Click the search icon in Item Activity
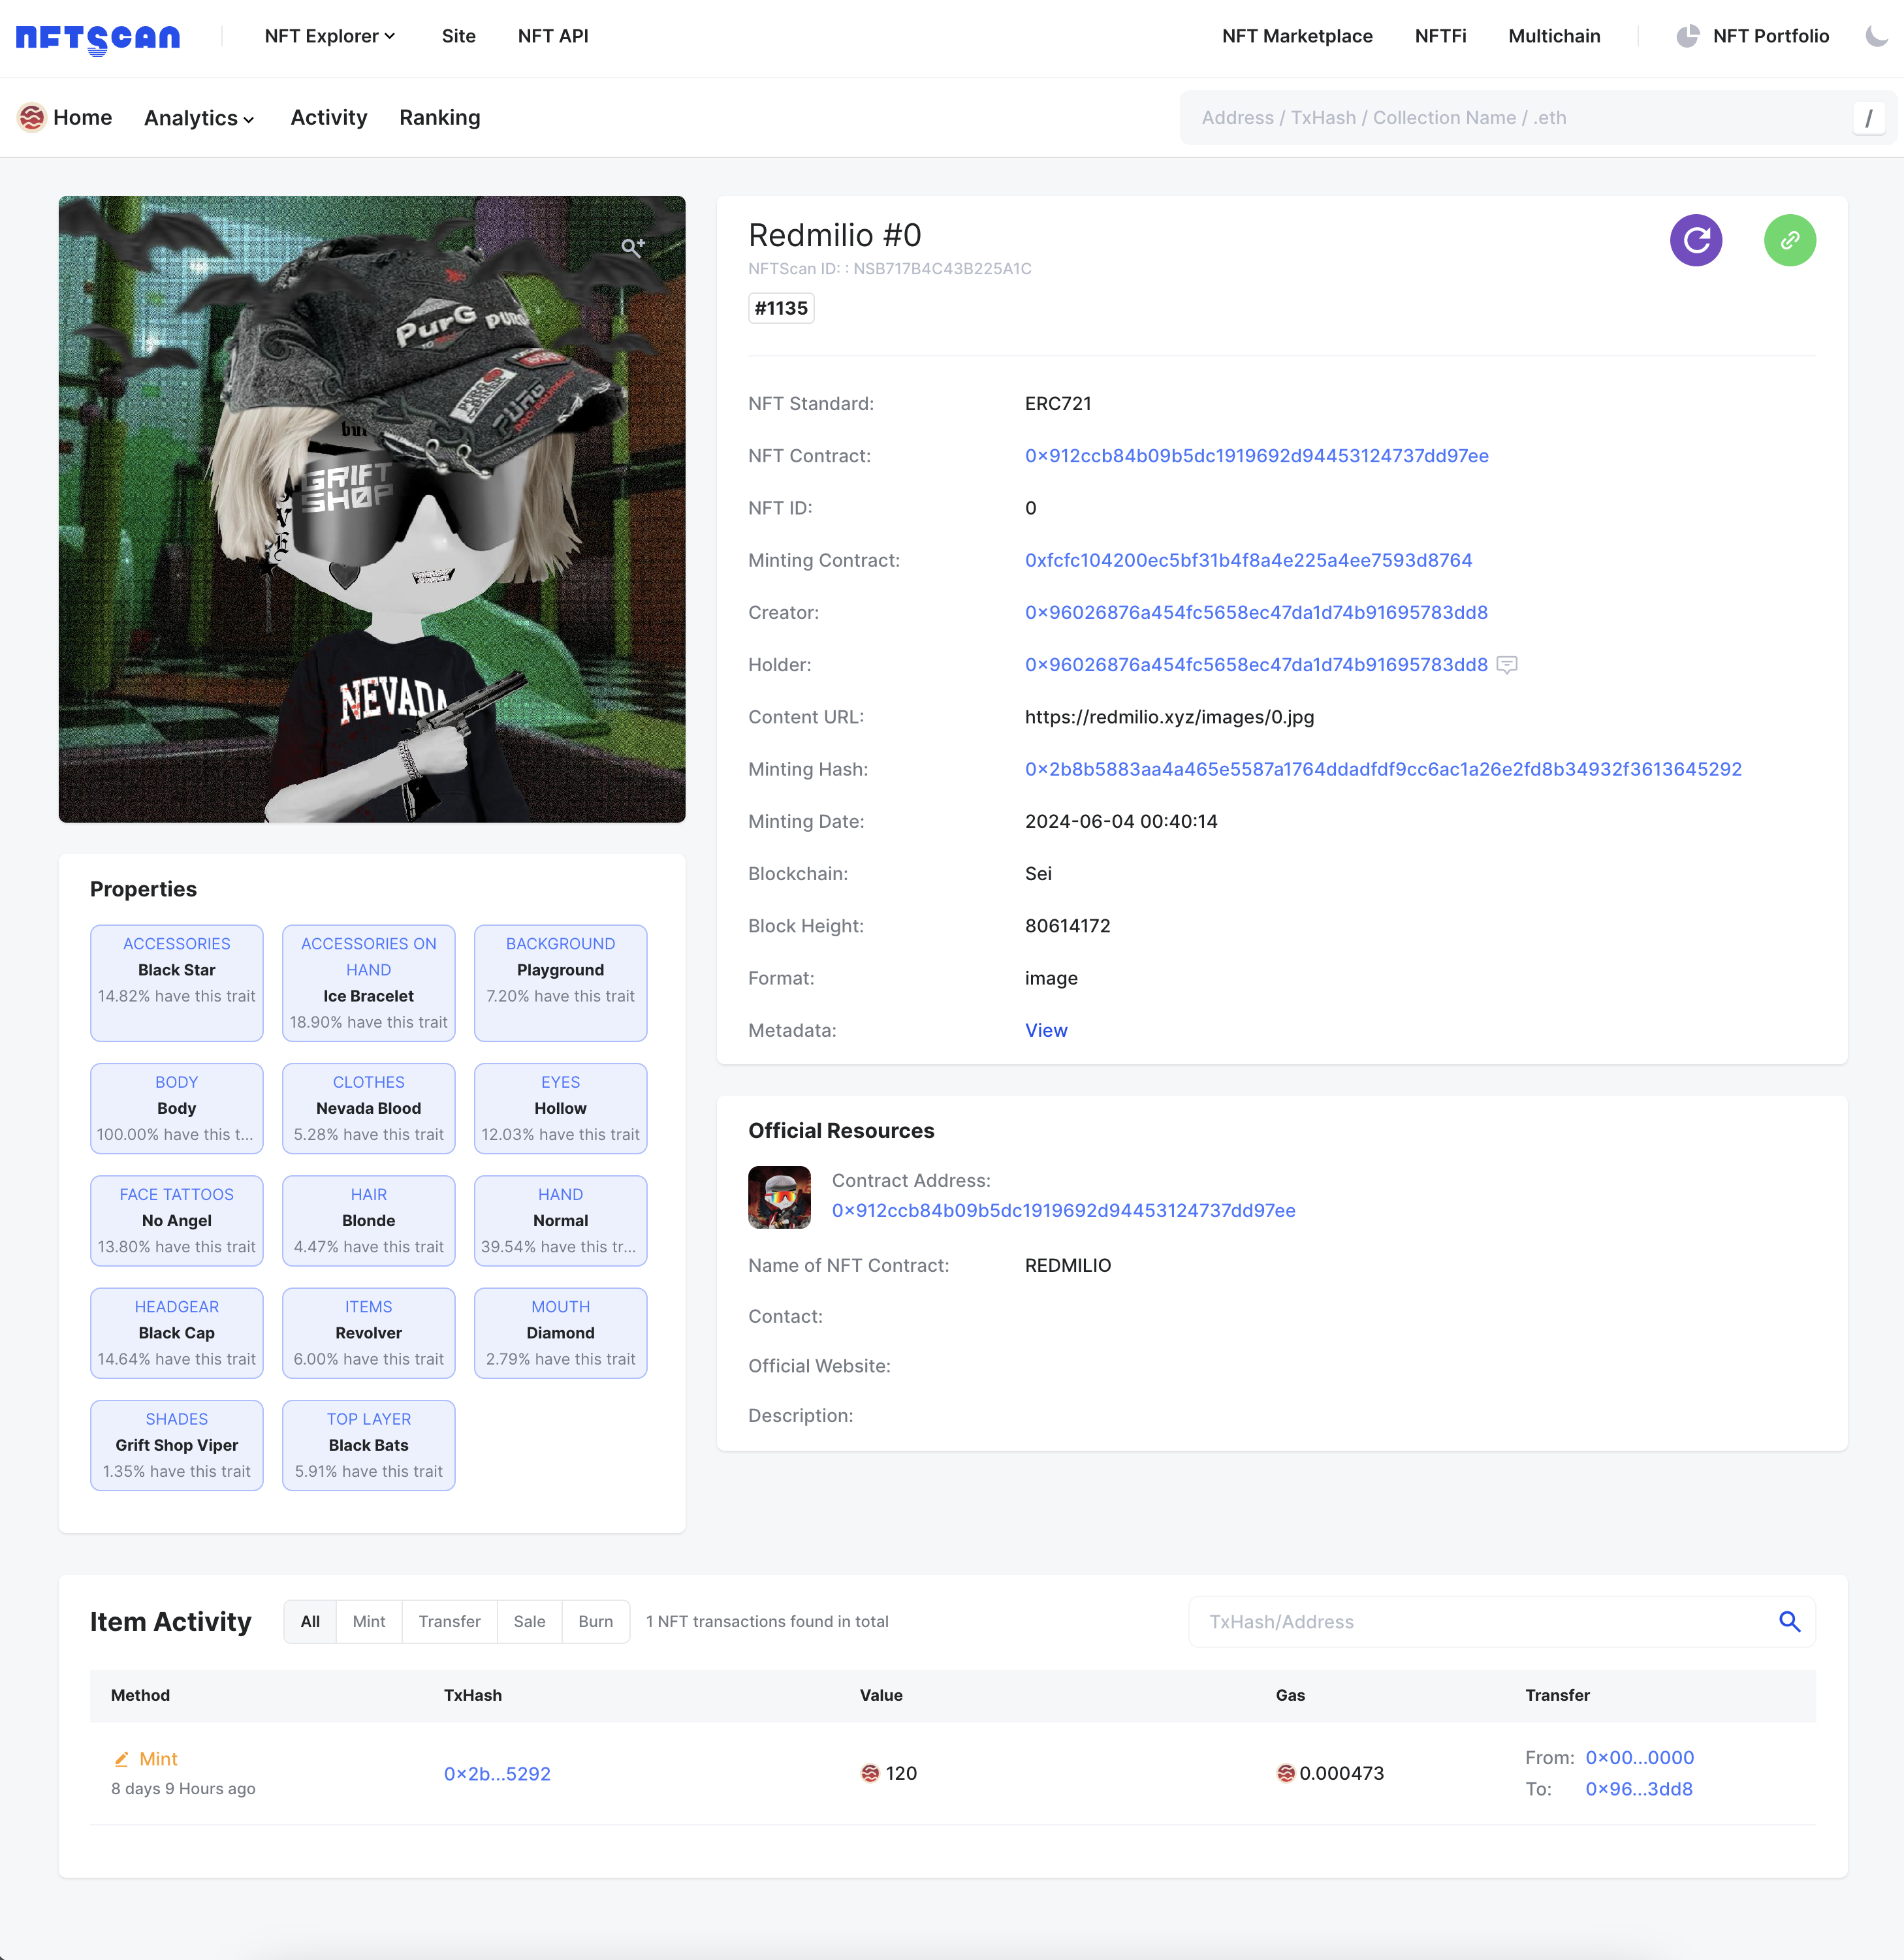The image size is (1904, 1960). (1789, 1622)
